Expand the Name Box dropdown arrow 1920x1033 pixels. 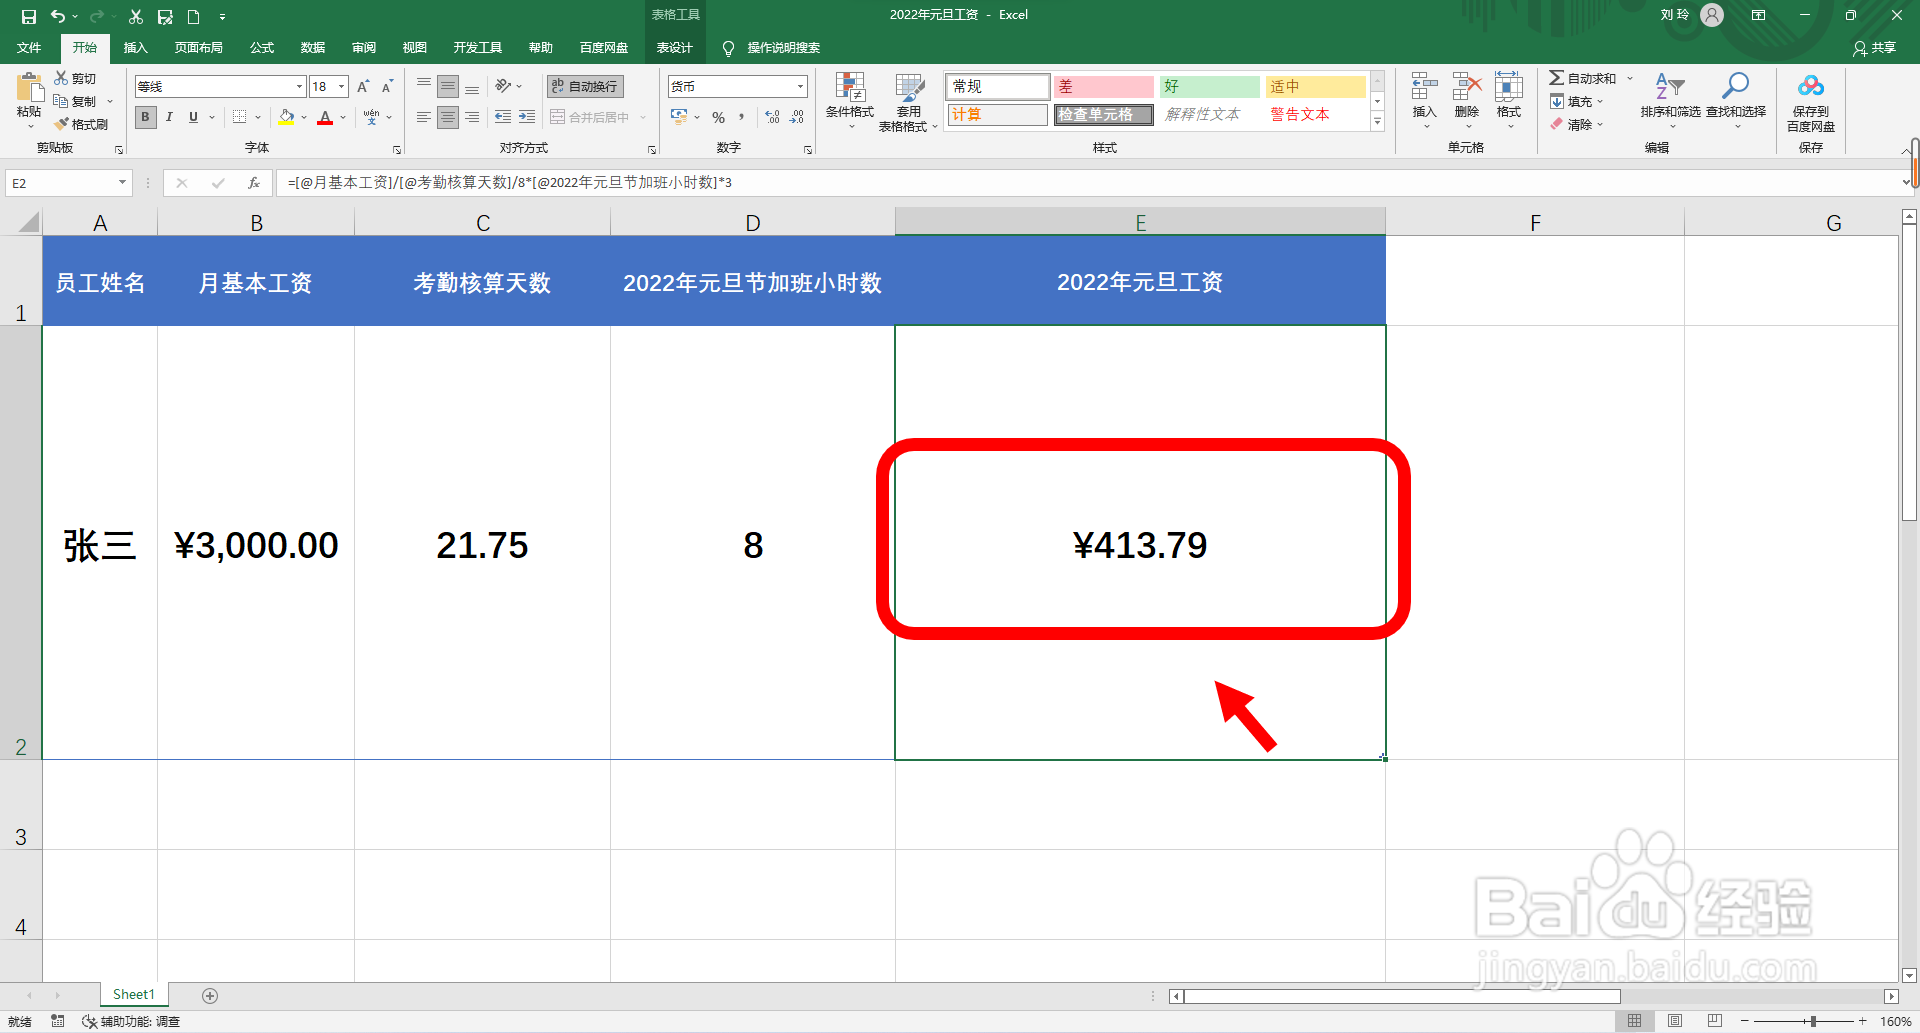[122, 183]
